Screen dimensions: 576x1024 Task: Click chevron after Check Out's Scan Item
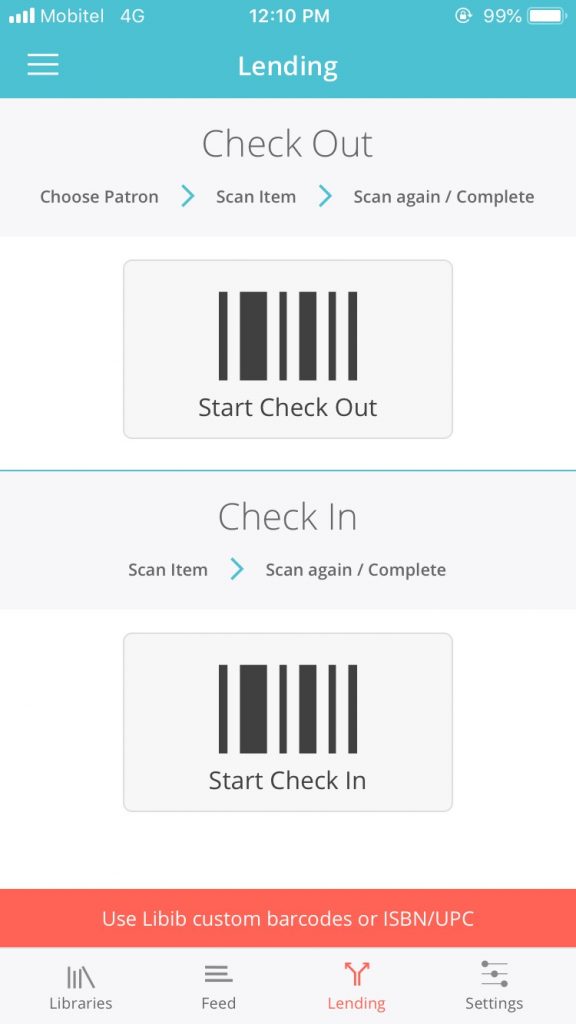[x=325, y=197]
